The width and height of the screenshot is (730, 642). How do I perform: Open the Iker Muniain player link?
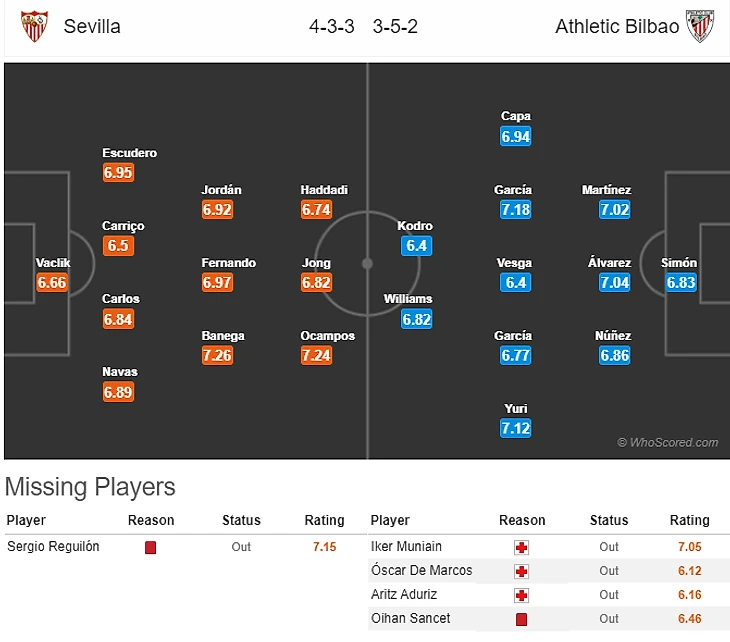[x=406, y=546]
